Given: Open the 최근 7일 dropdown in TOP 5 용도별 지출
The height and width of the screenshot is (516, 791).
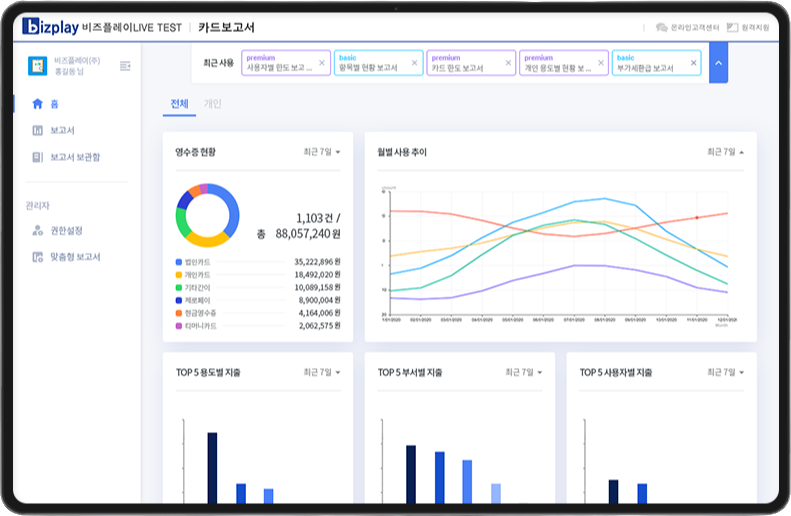Looking at the screenshot, I should point(322,372).
